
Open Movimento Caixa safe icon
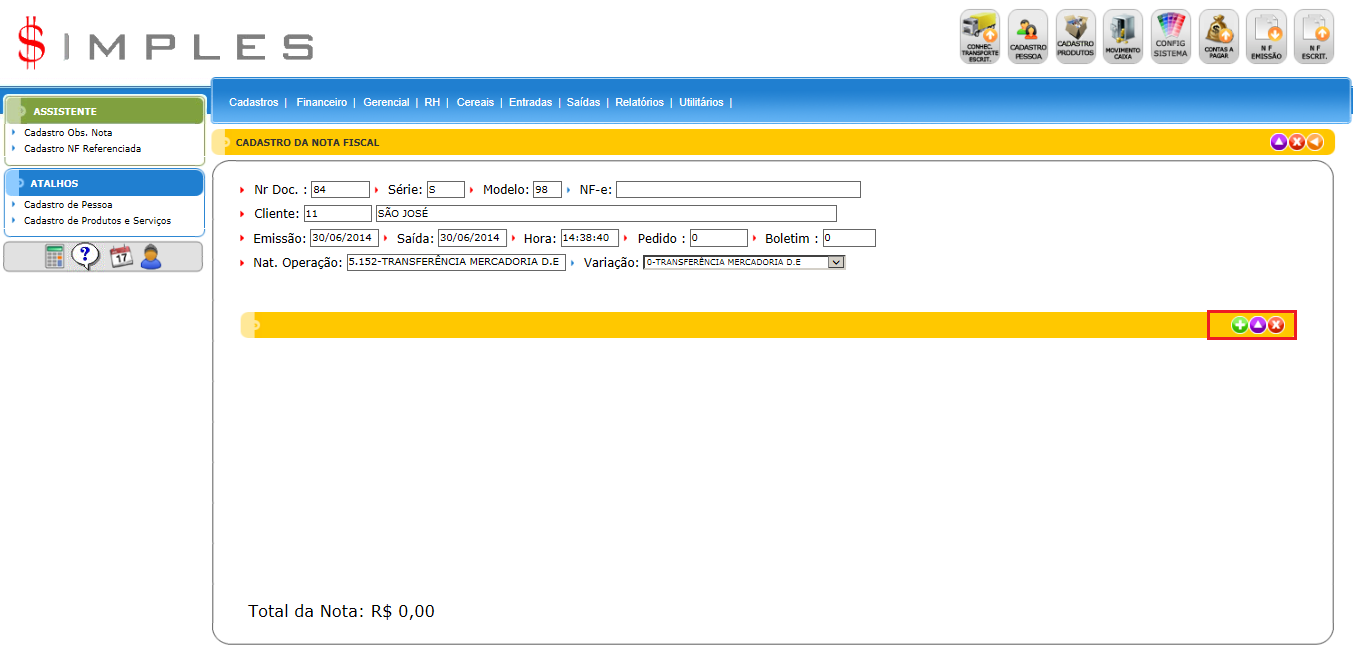click(1122, 37)
